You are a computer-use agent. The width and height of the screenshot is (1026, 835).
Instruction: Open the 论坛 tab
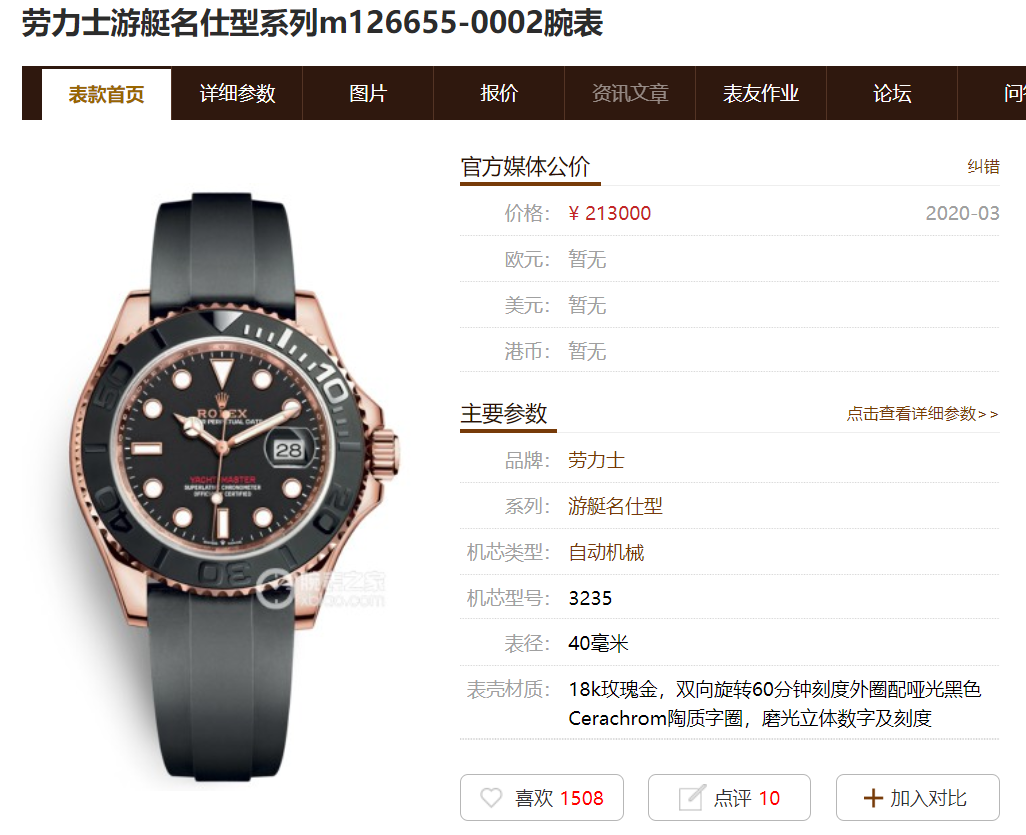(x=892, y=94)
